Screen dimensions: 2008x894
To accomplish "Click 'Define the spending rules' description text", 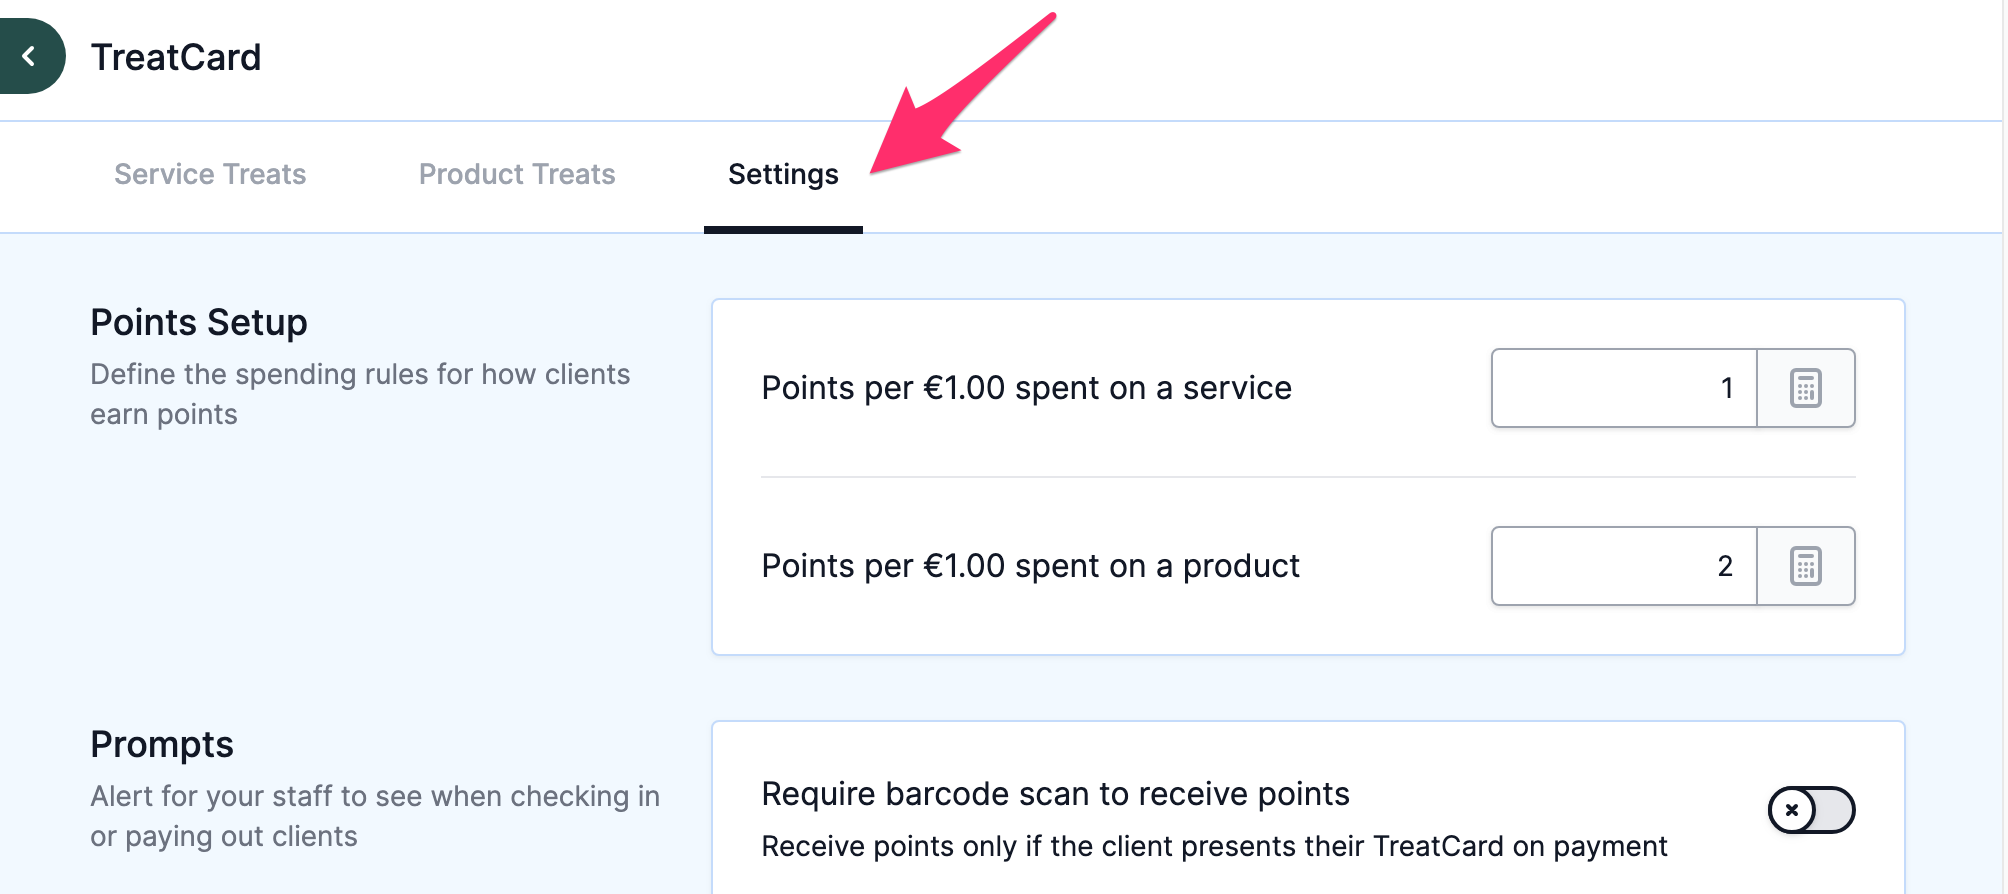I will click(360, 394).
